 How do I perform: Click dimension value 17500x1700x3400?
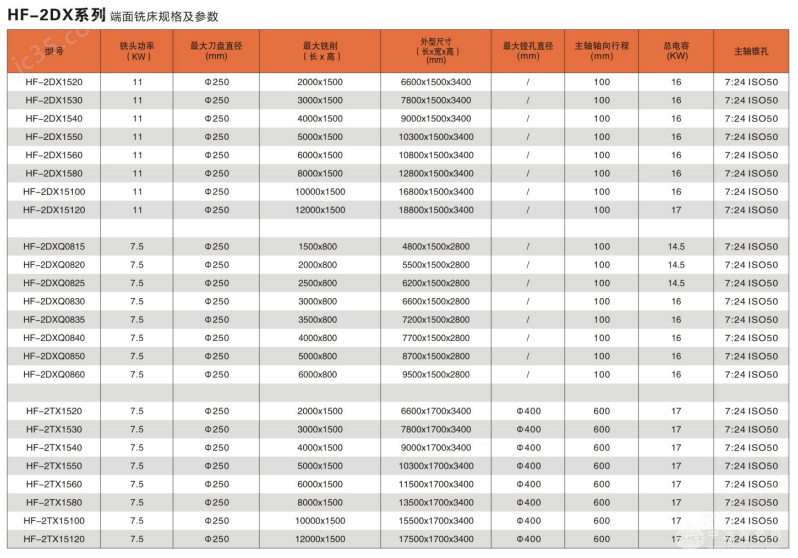click(x=436, y=539)
